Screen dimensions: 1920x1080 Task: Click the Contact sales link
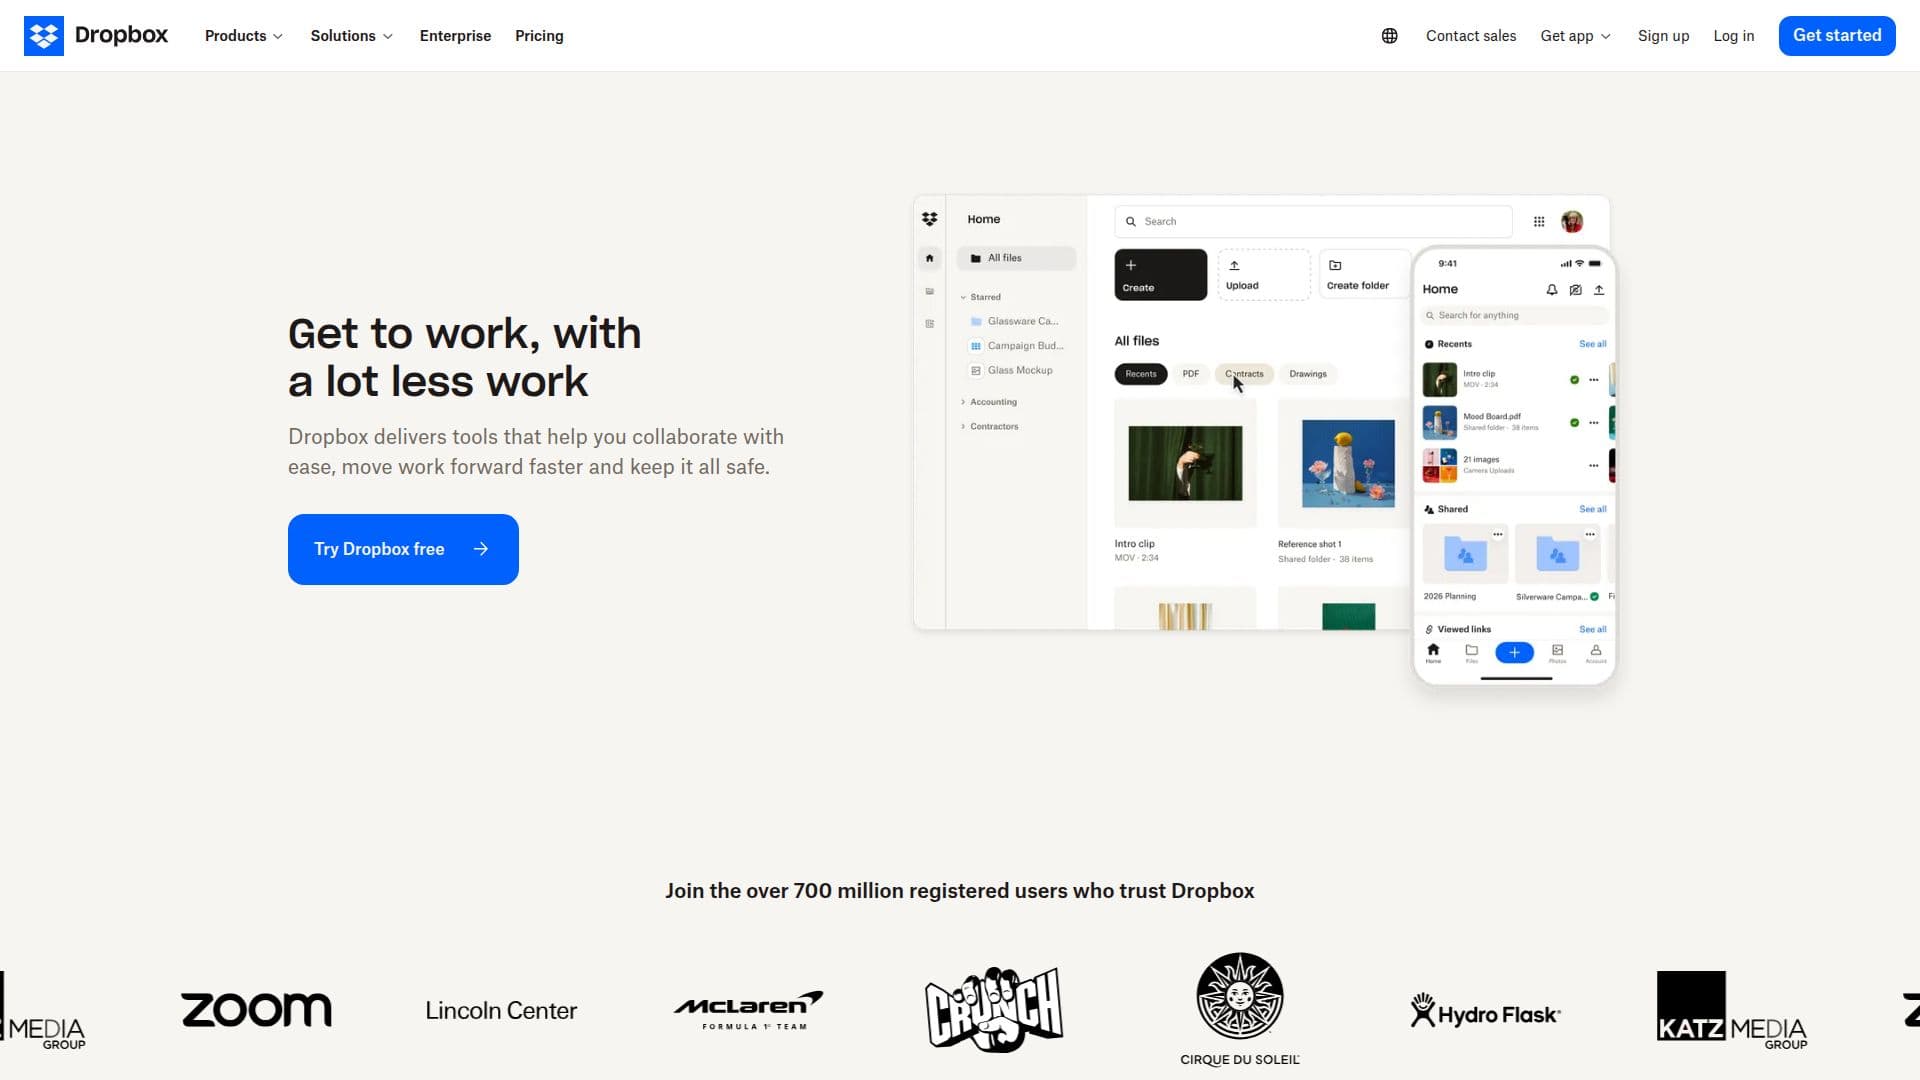(x=1471, y=36)
